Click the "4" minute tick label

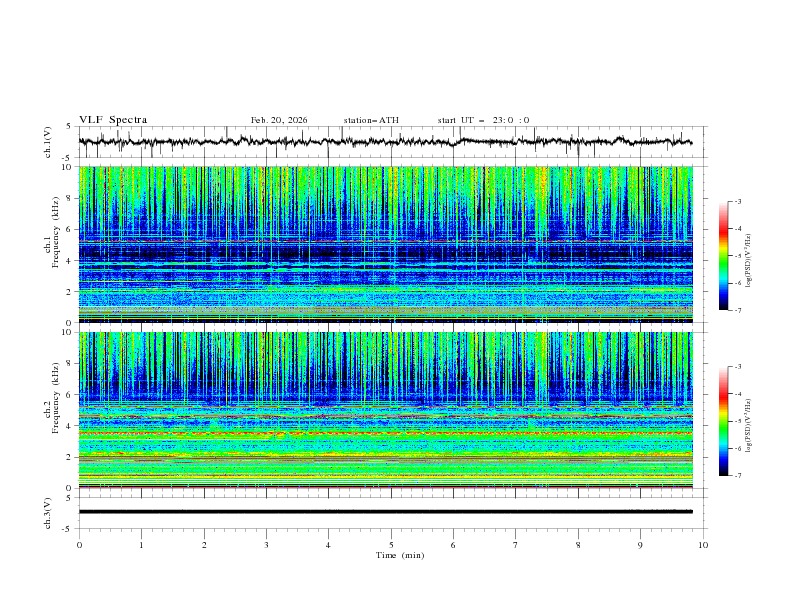click(x=328, y=545)
